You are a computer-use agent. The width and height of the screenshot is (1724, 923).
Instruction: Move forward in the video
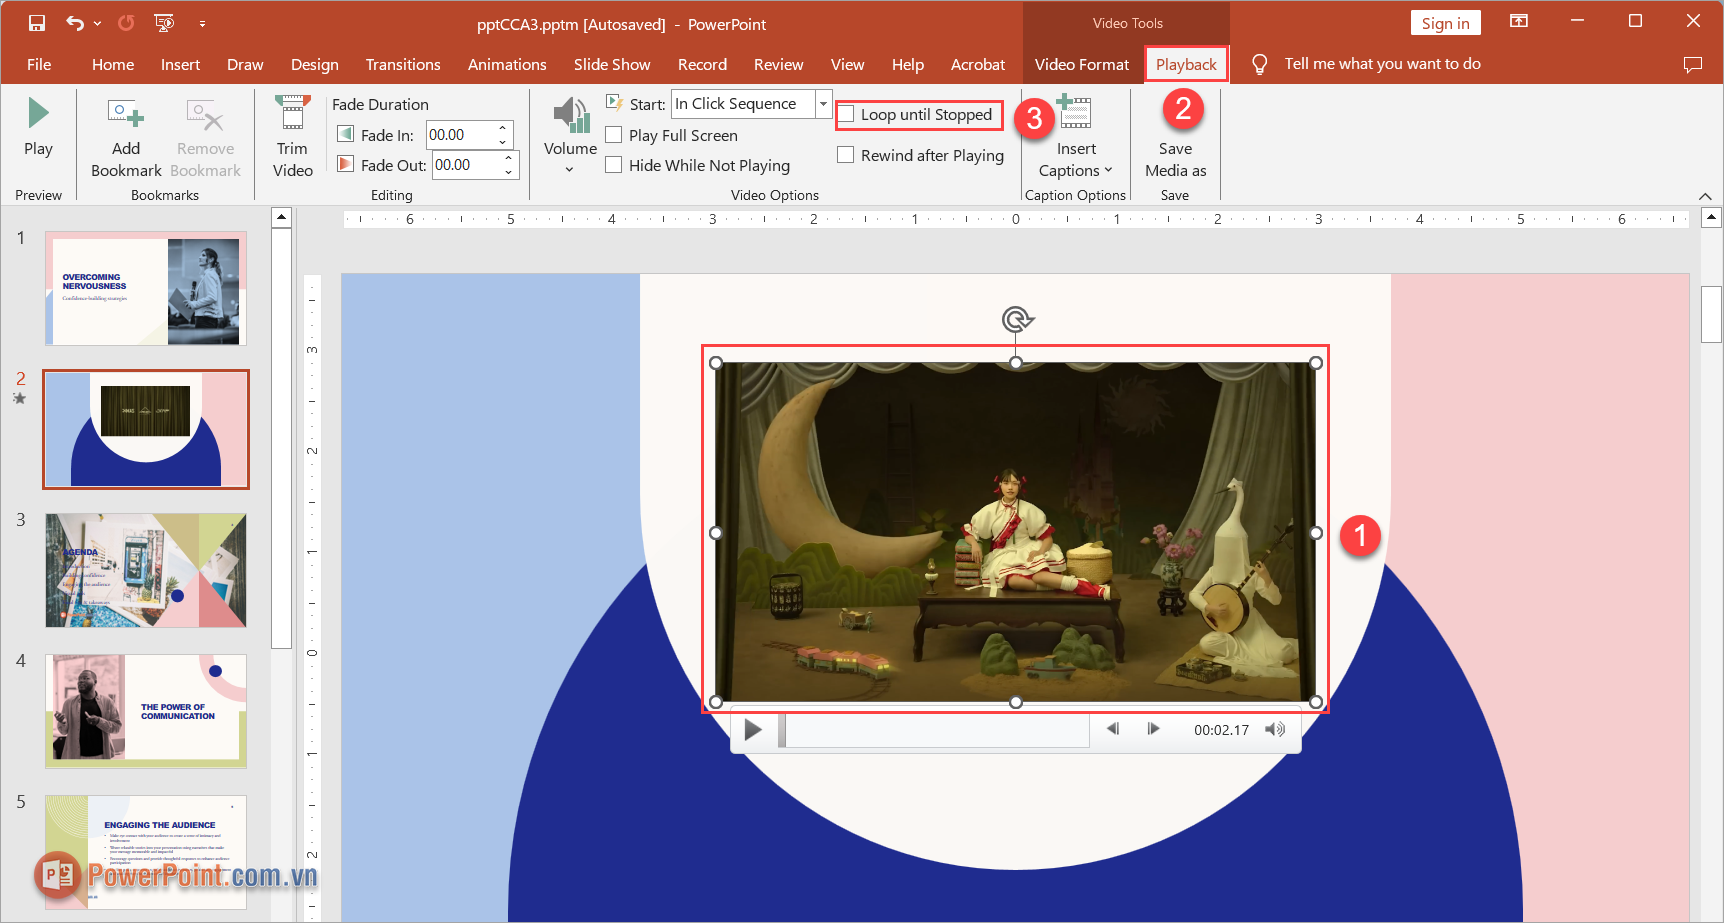(x=1153, y=729)
